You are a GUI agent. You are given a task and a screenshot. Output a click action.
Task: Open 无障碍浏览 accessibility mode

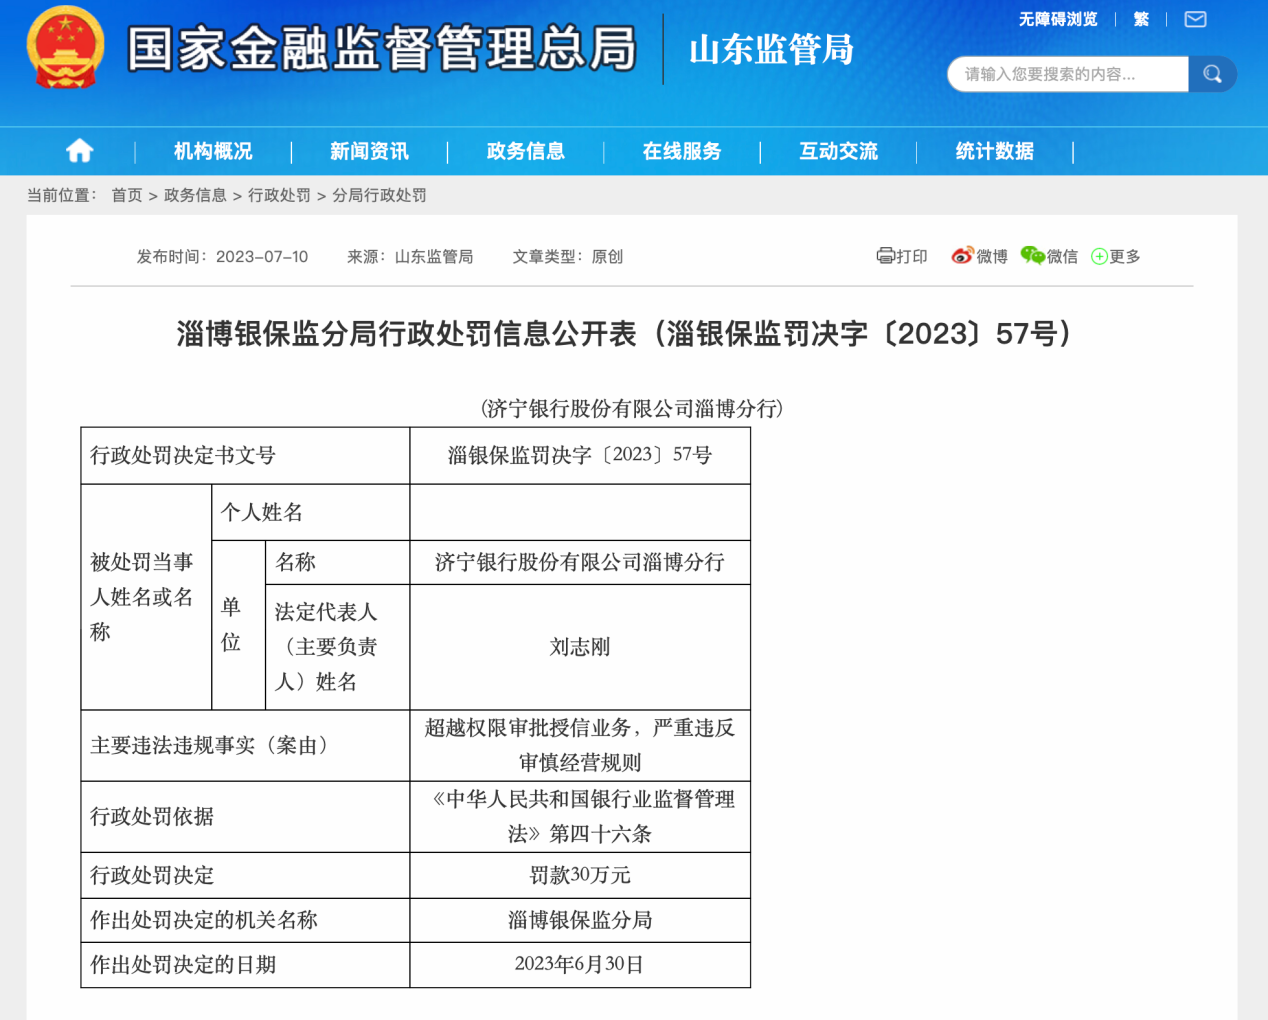(1058, 19)
